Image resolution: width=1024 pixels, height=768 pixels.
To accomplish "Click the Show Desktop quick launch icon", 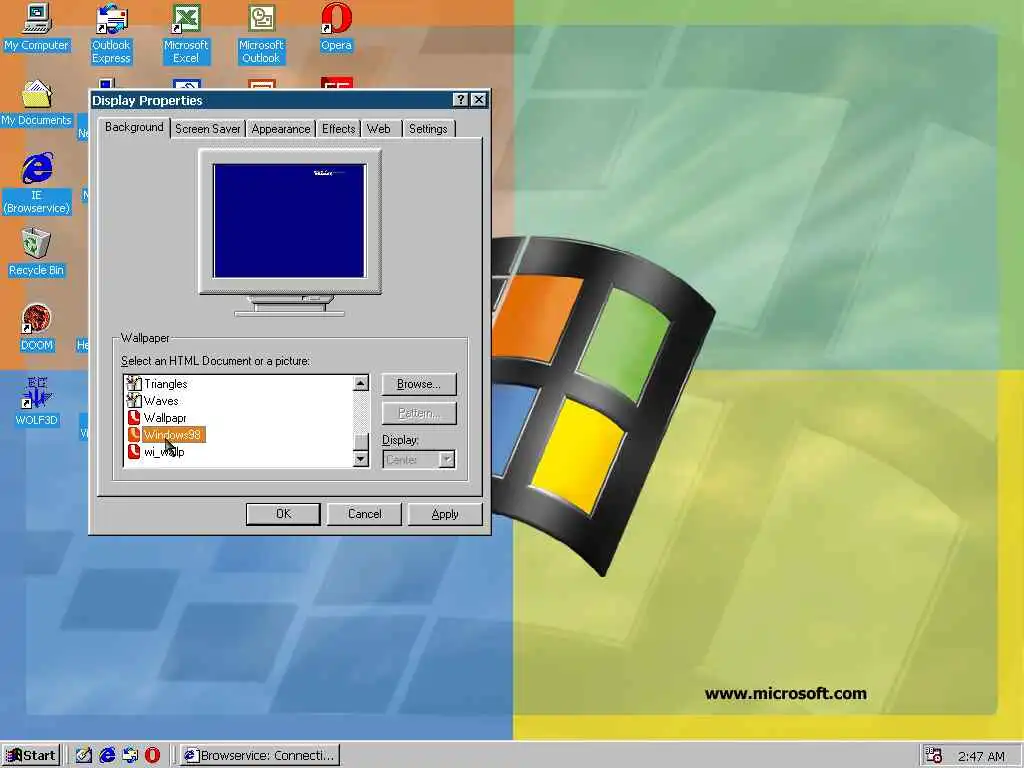I will click(x=84, y=756).
